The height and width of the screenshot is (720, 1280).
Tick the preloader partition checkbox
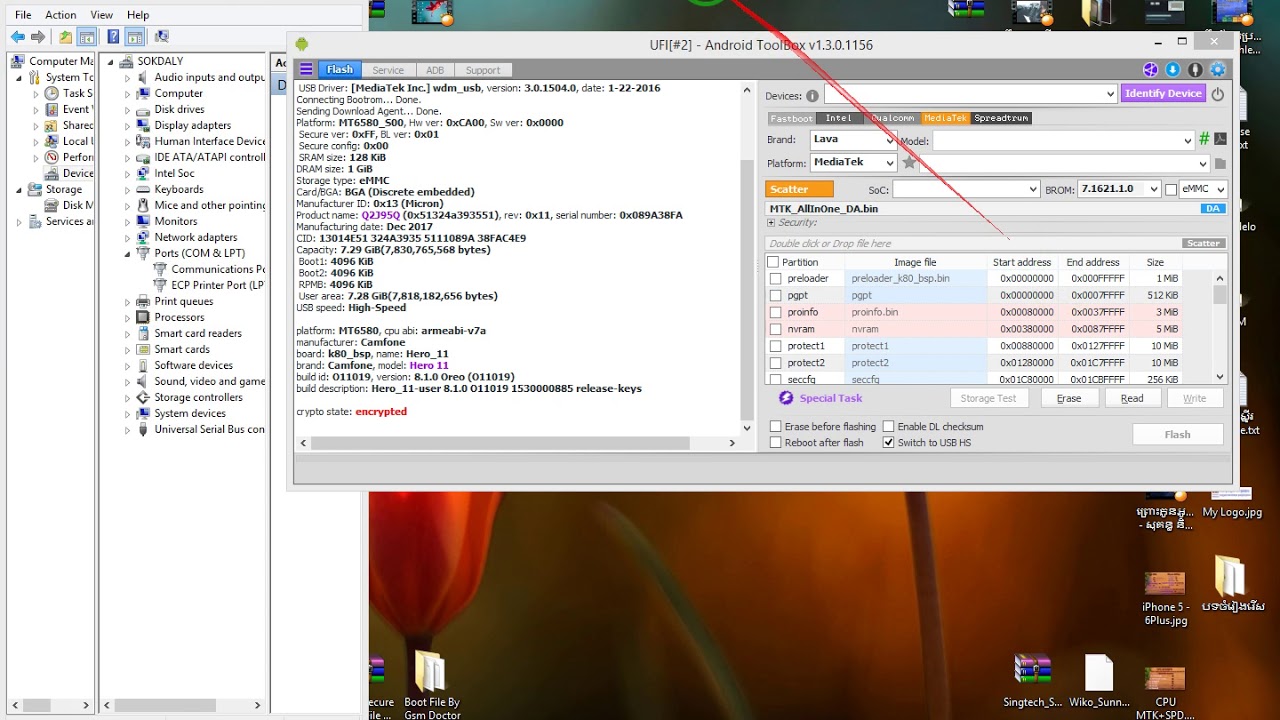[775, 279]
